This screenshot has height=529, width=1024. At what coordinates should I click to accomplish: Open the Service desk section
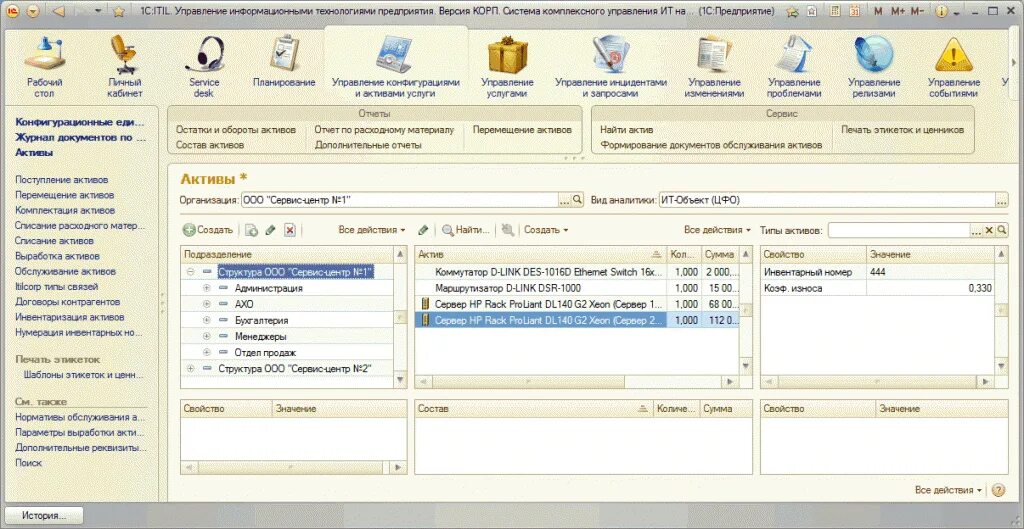(204, 67)
